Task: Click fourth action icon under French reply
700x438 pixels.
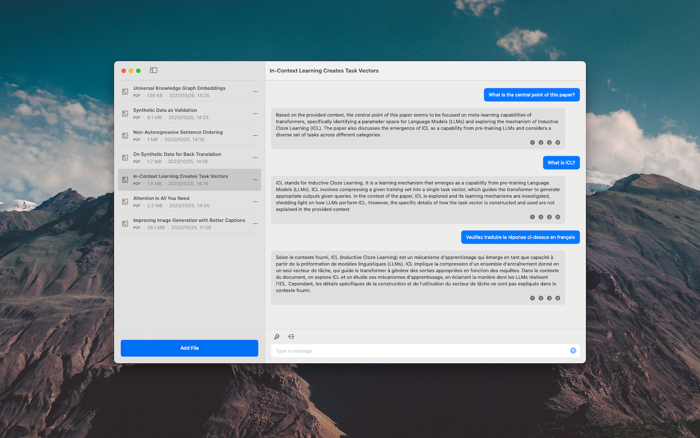Action: point(558,298)
